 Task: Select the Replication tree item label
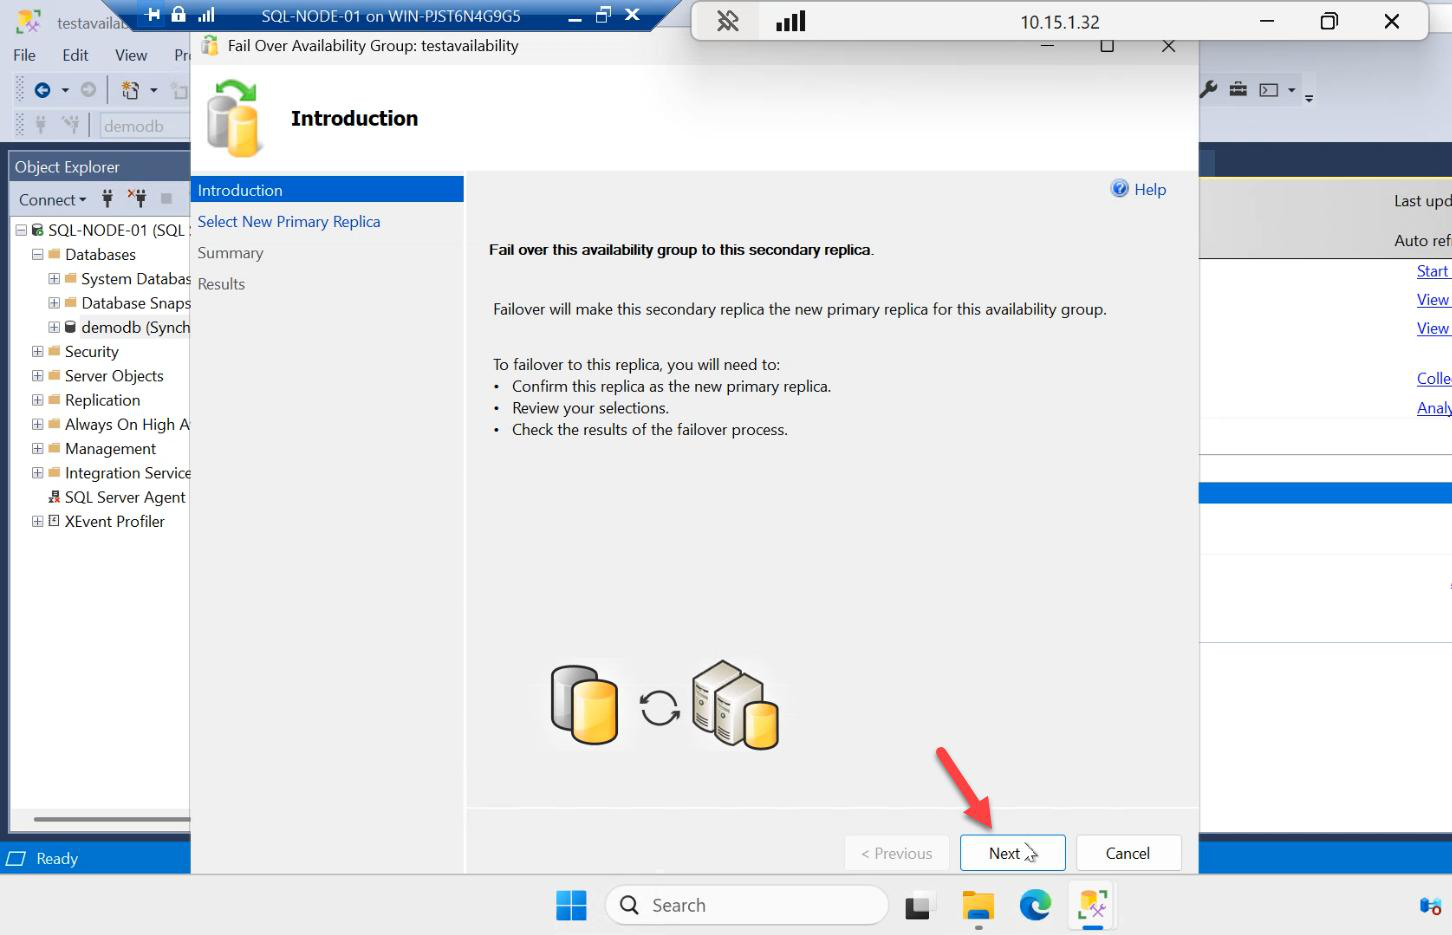pos(102,400)
